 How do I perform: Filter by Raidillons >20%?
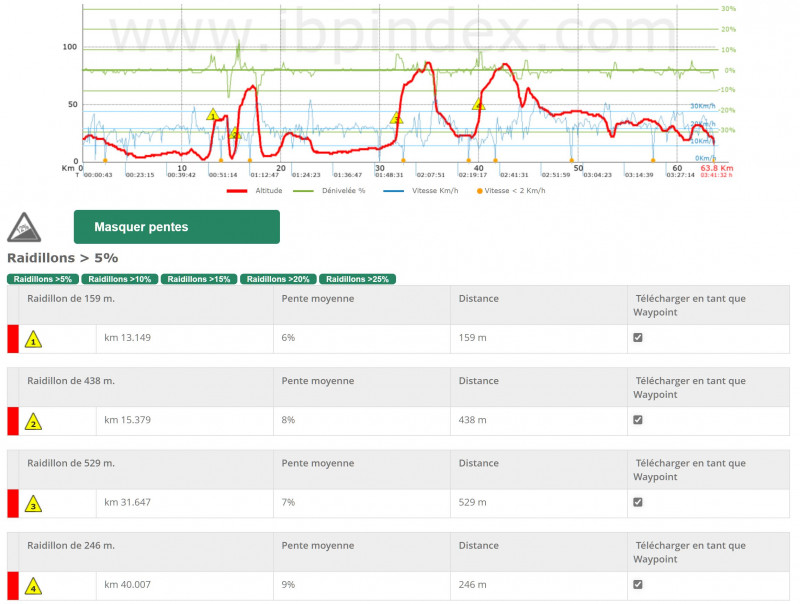coord(278,279)
